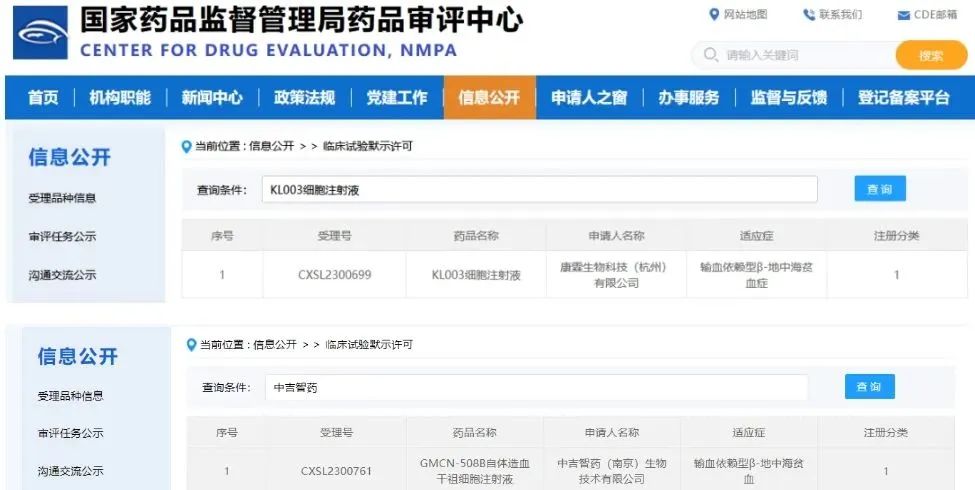
Task: Click acceptance number CXSL2300699
Action: tap(335, 275)
